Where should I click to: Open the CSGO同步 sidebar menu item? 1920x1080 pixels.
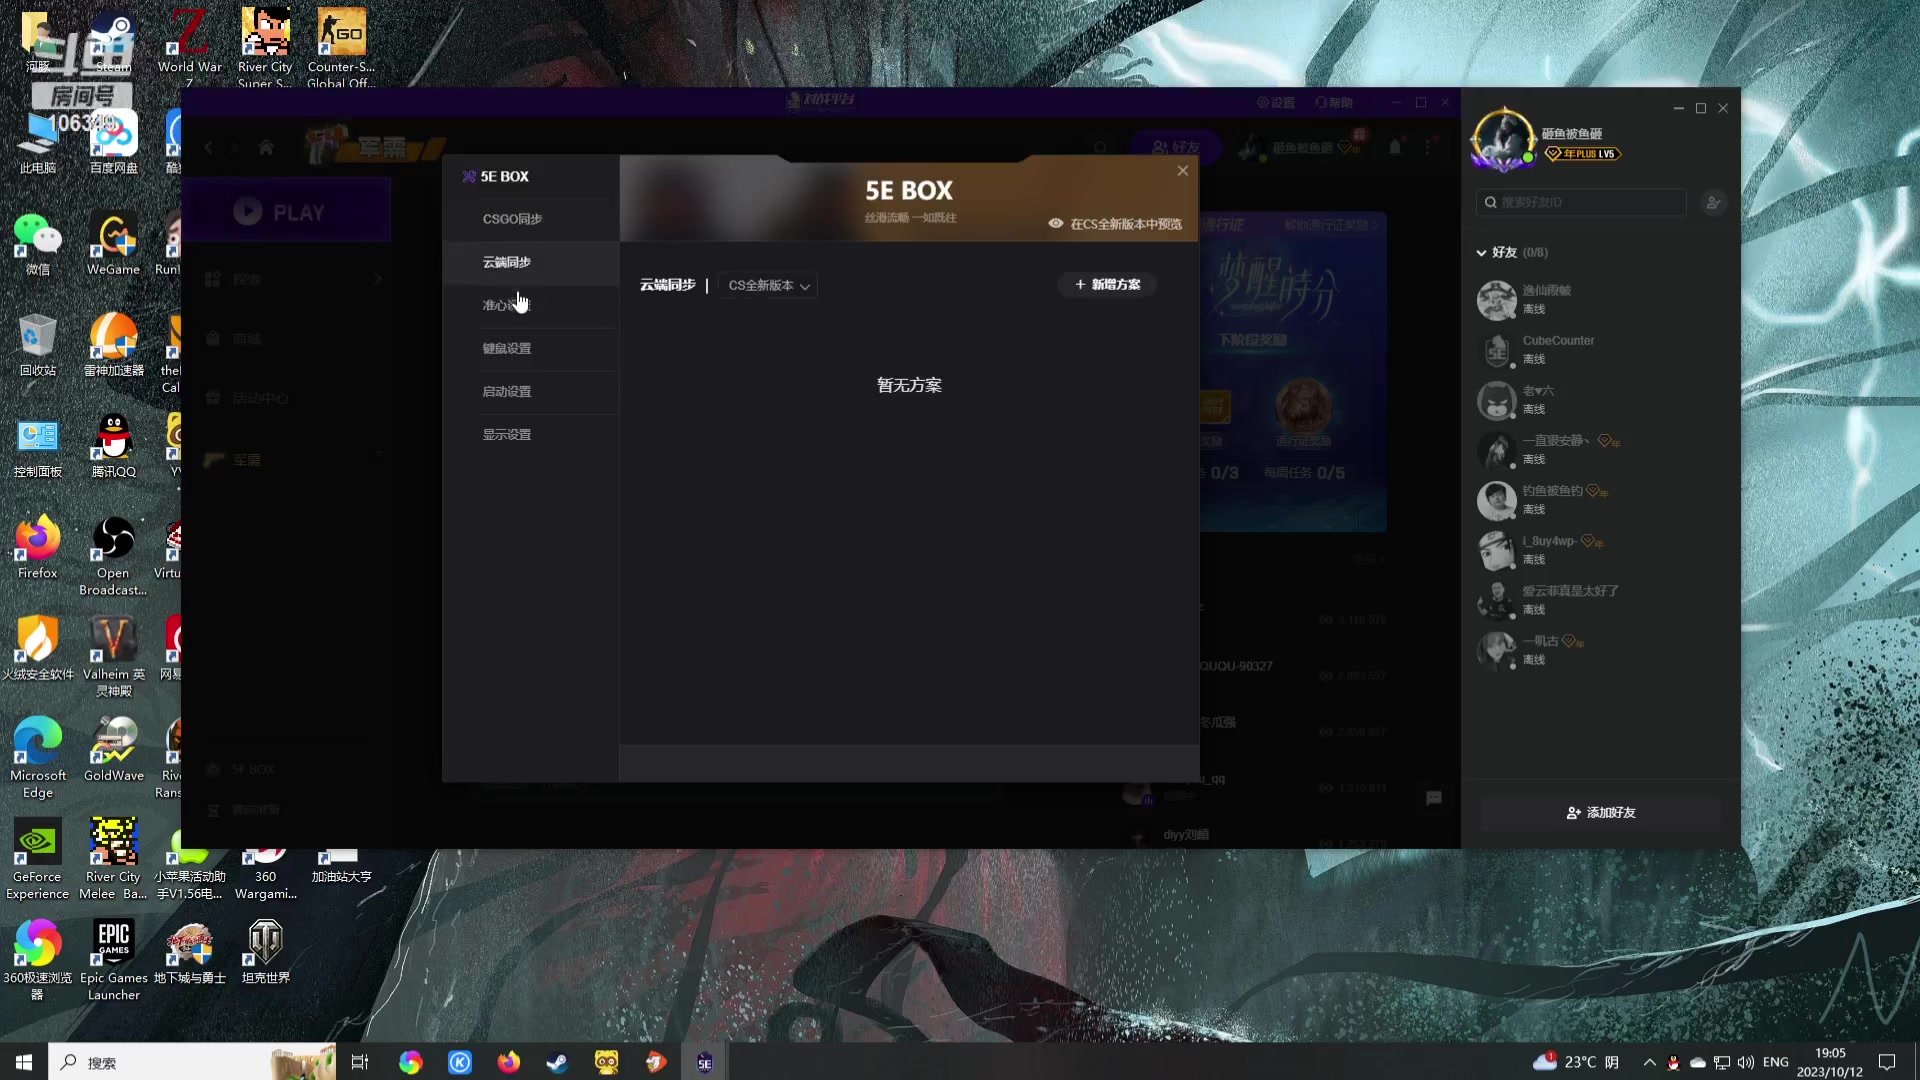point(512,219)
